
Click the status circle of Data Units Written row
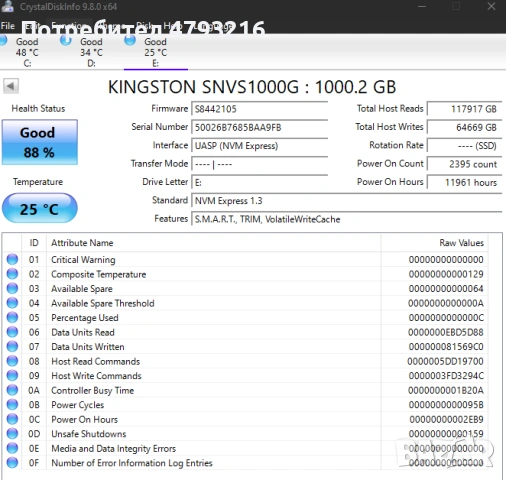tap(12, 346)
